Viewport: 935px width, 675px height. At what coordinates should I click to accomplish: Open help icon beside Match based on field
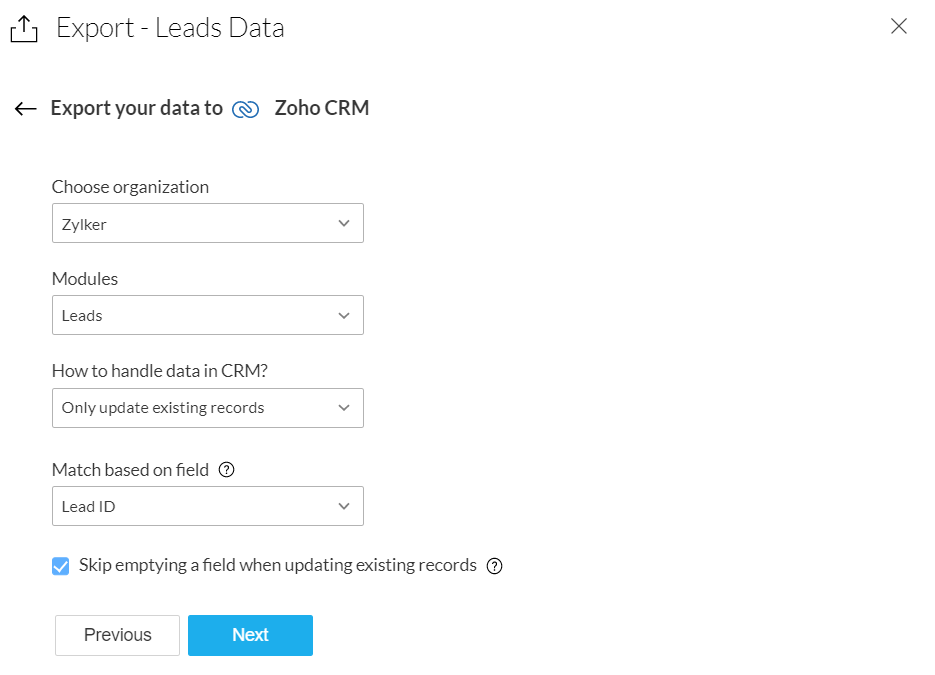[x=226, y=470]
